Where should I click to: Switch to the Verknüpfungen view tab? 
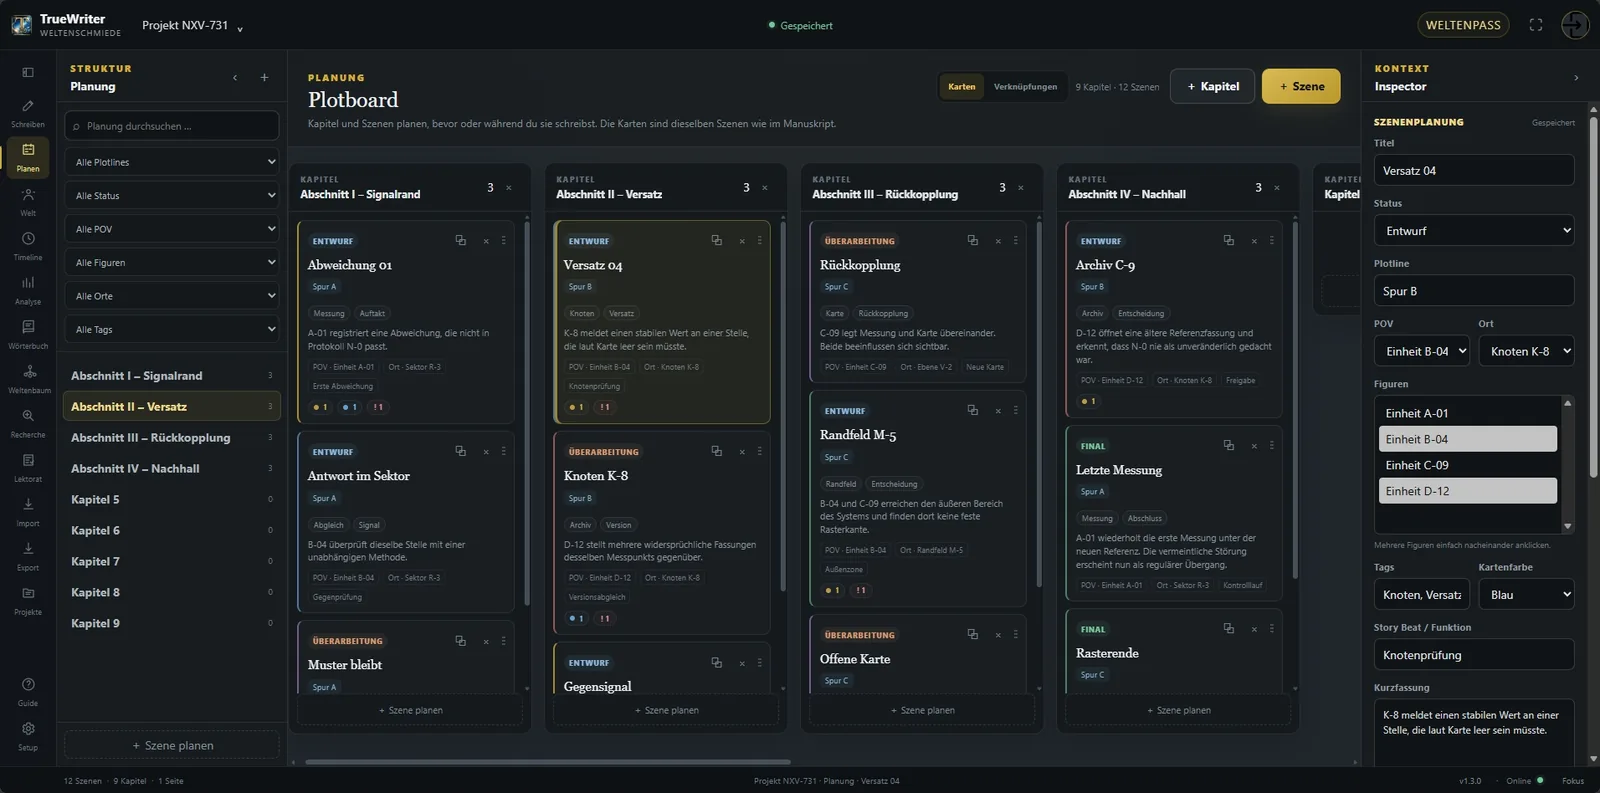(1025, 87)
